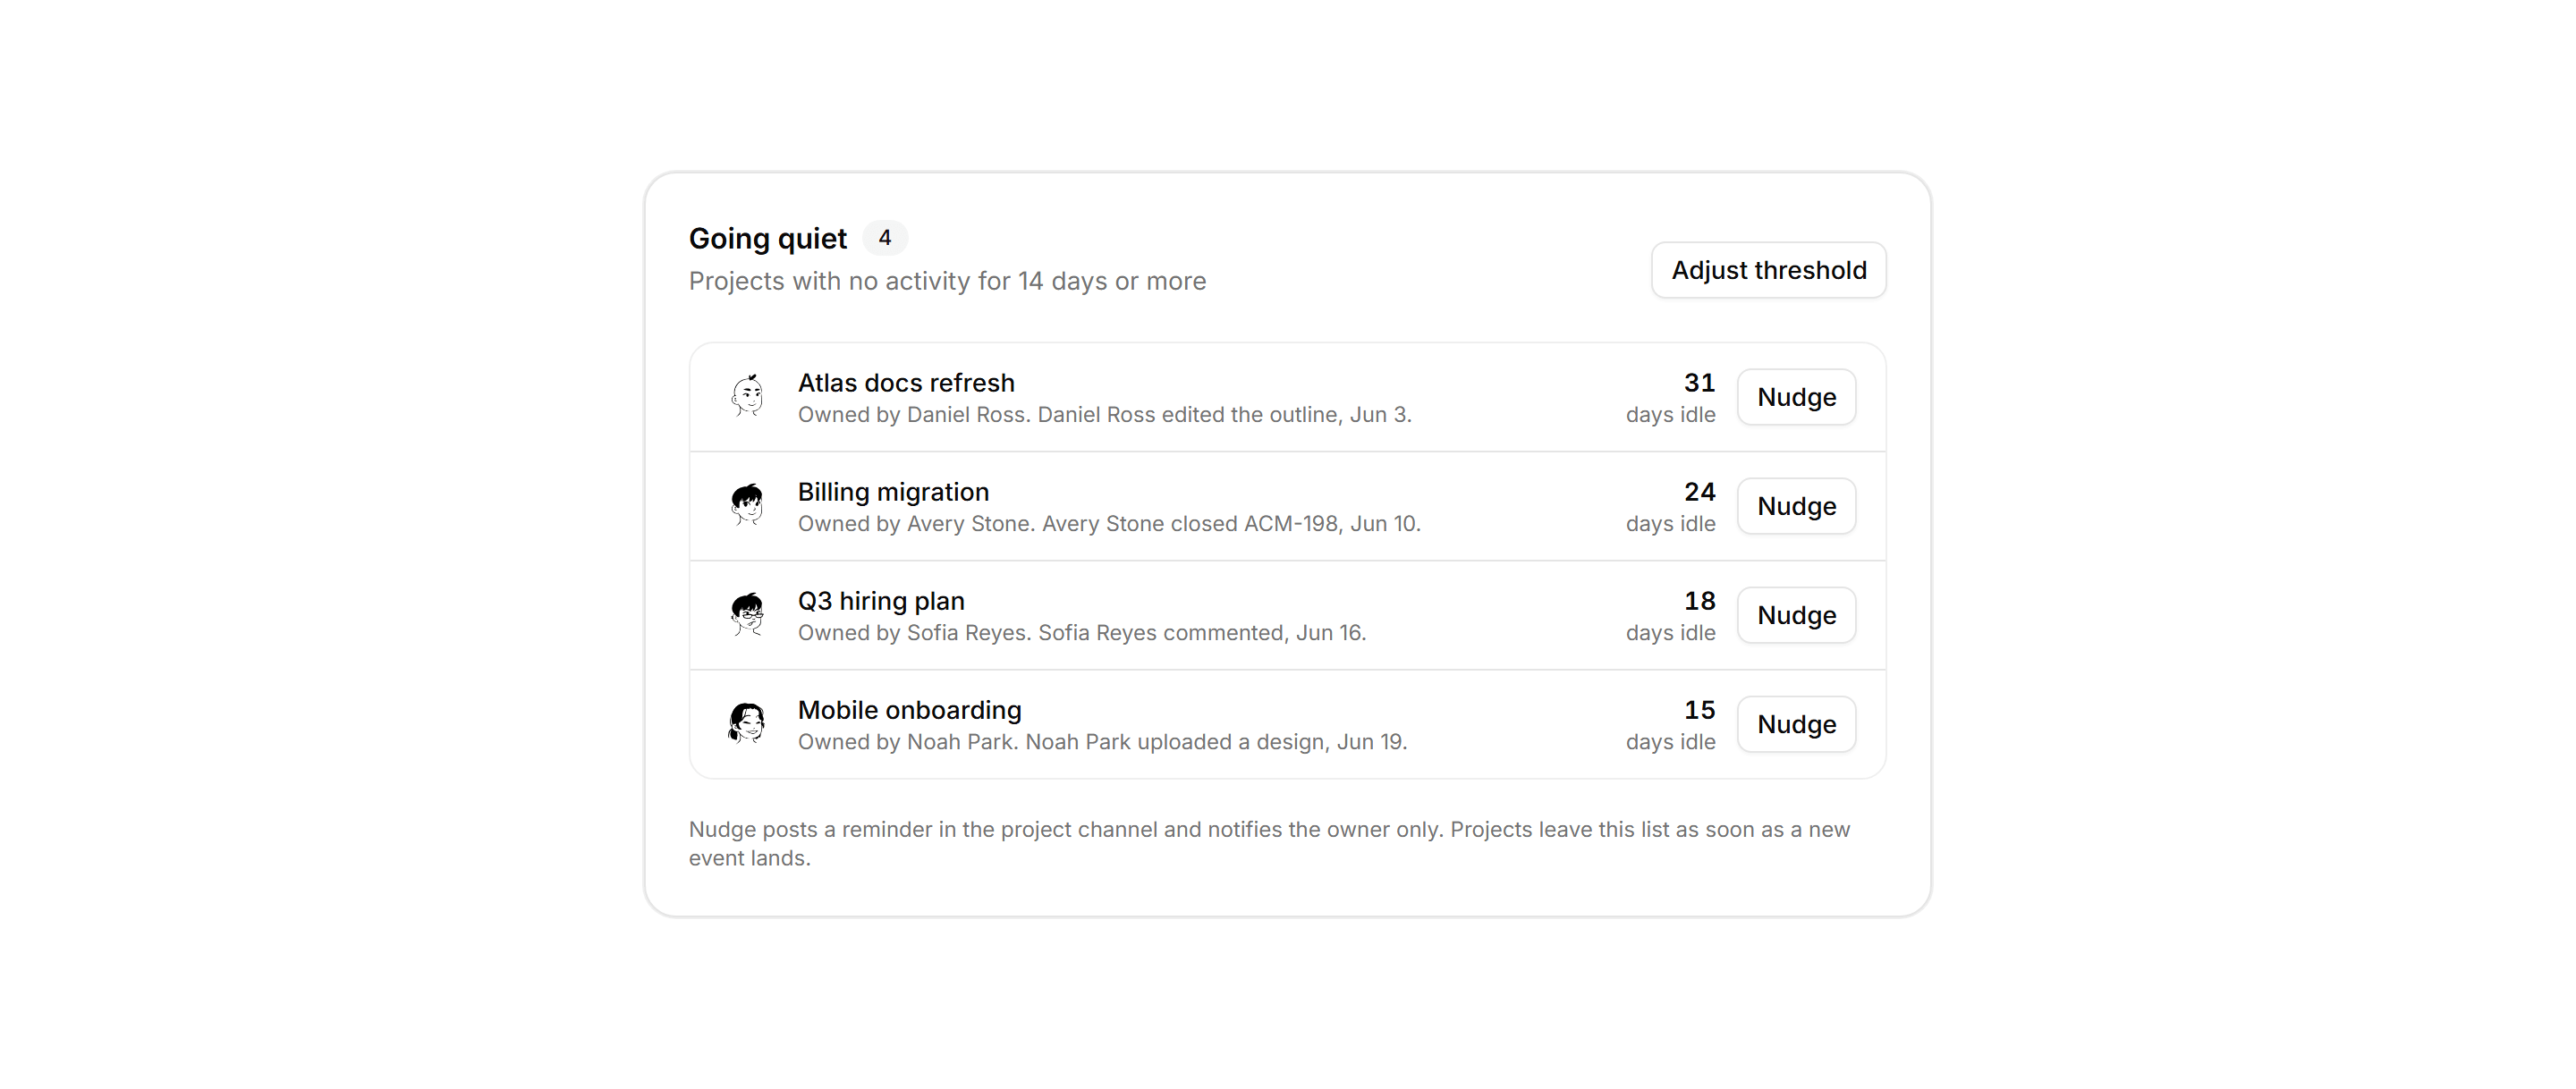Open the Mobile onboarding title
Viewport: 2576px width, 1089px height.
[909, 710]
